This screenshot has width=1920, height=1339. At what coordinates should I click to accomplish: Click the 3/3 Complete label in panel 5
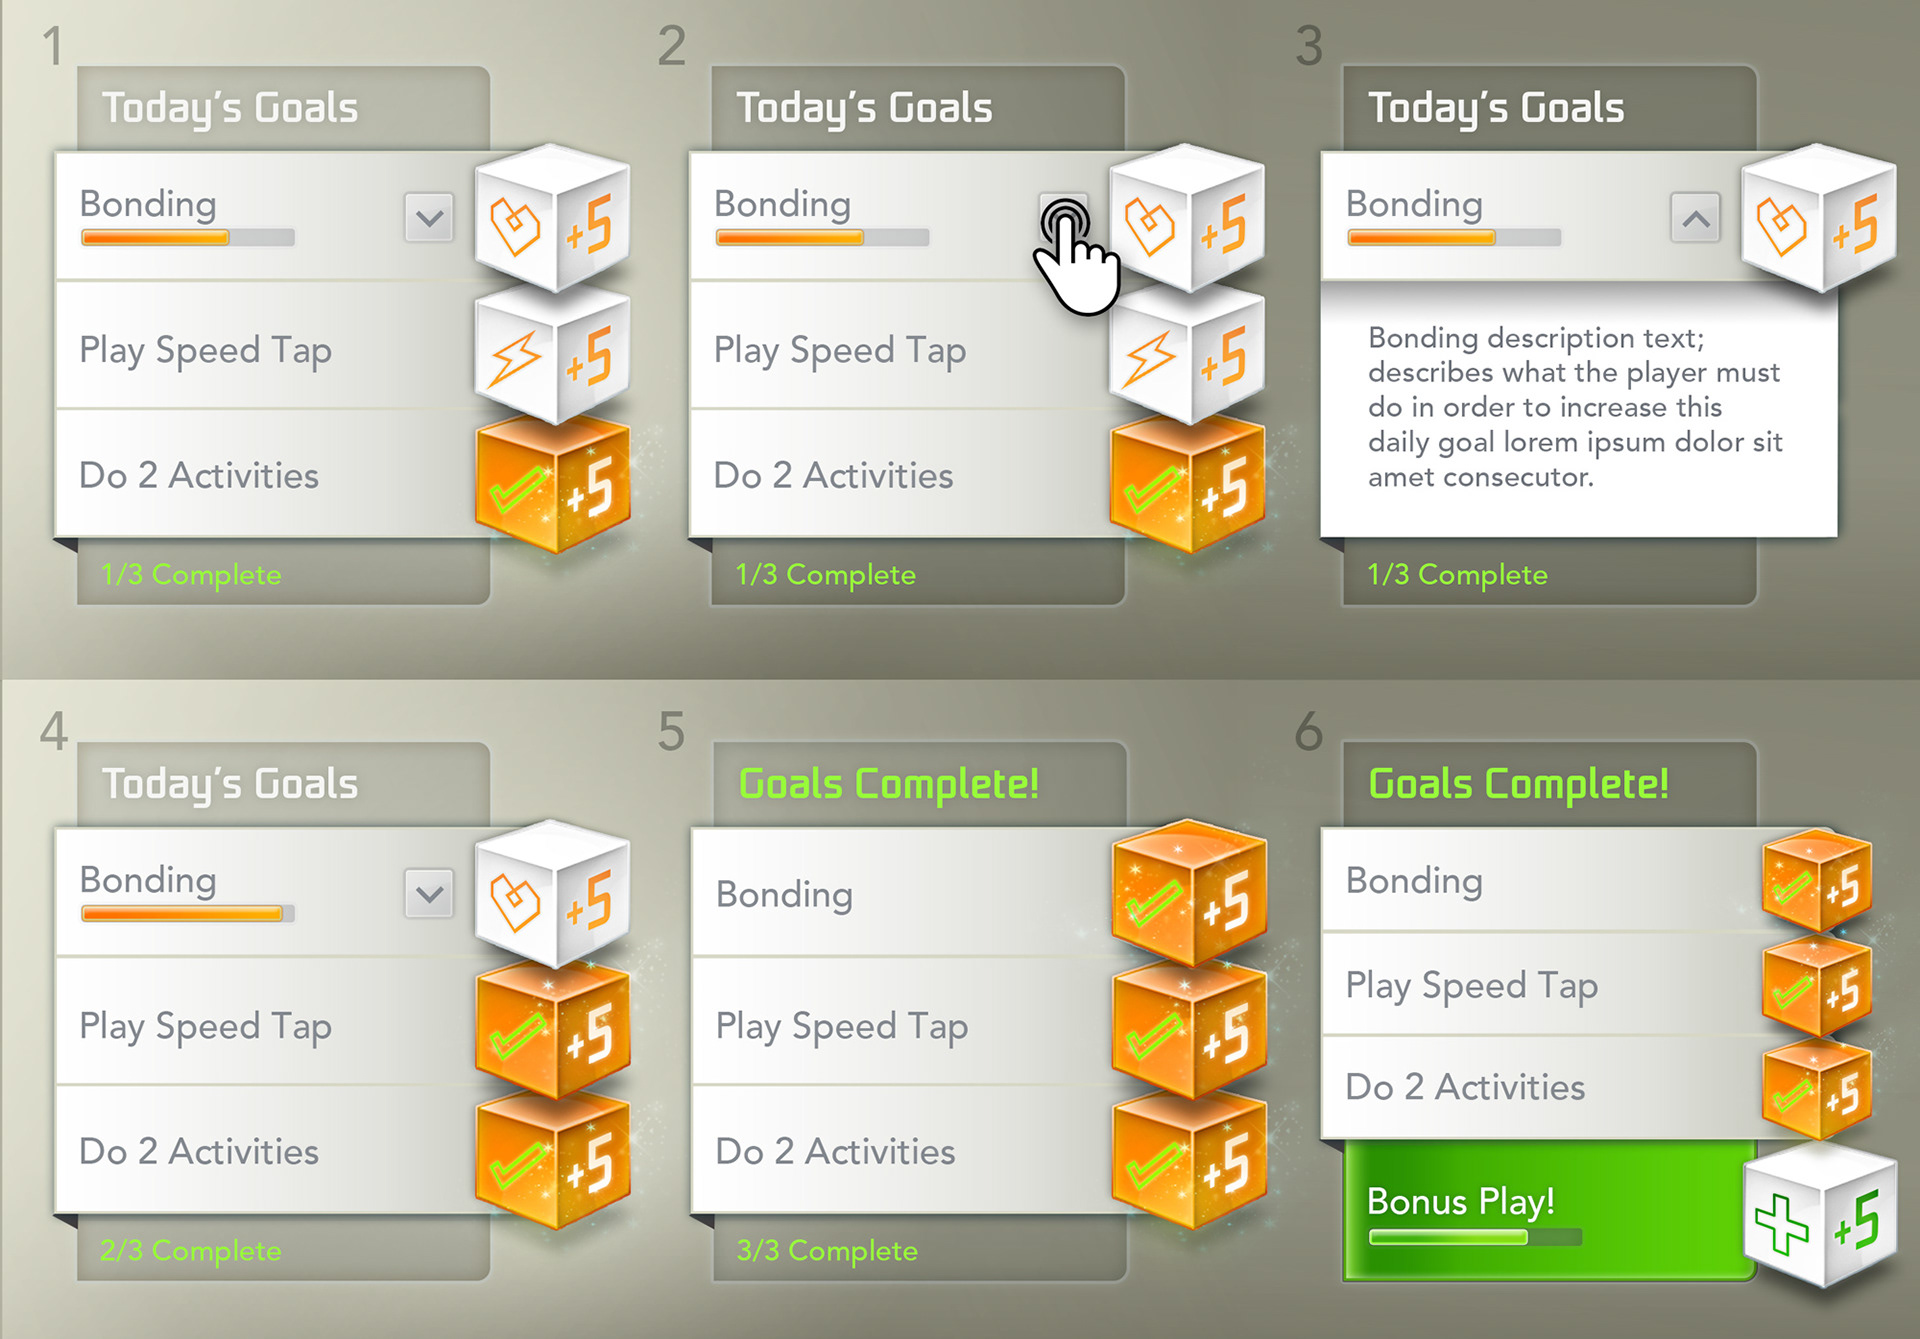826,1250
